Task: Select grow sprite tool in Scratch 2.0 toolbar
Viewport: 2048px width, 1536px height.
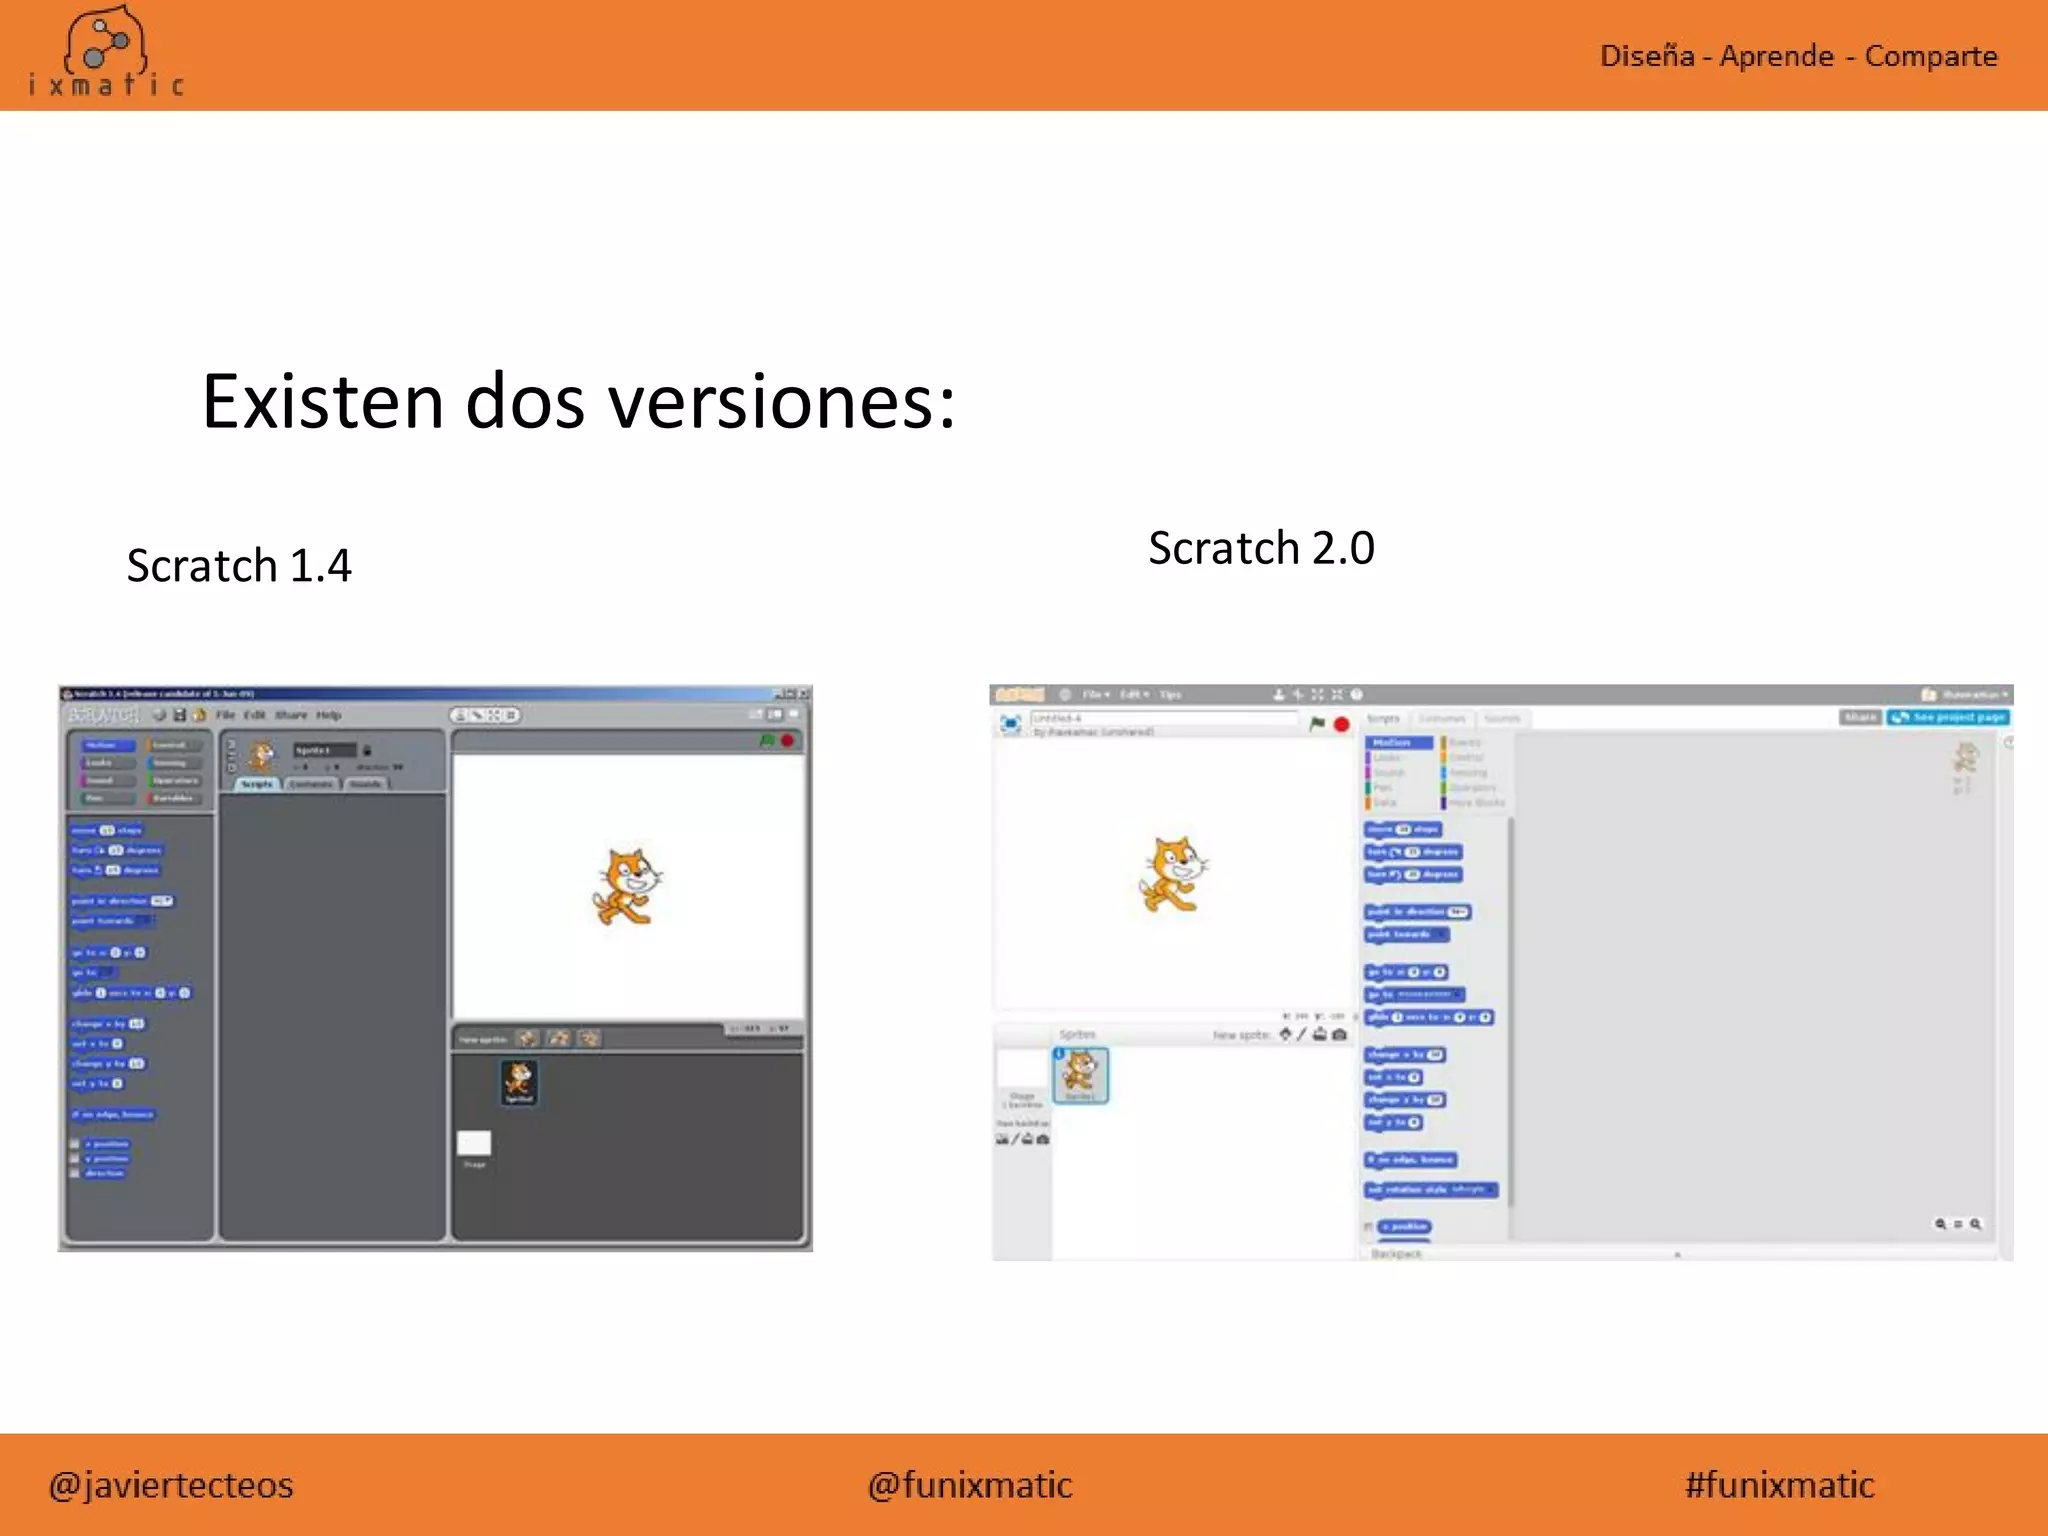Action: [1318, 694]
